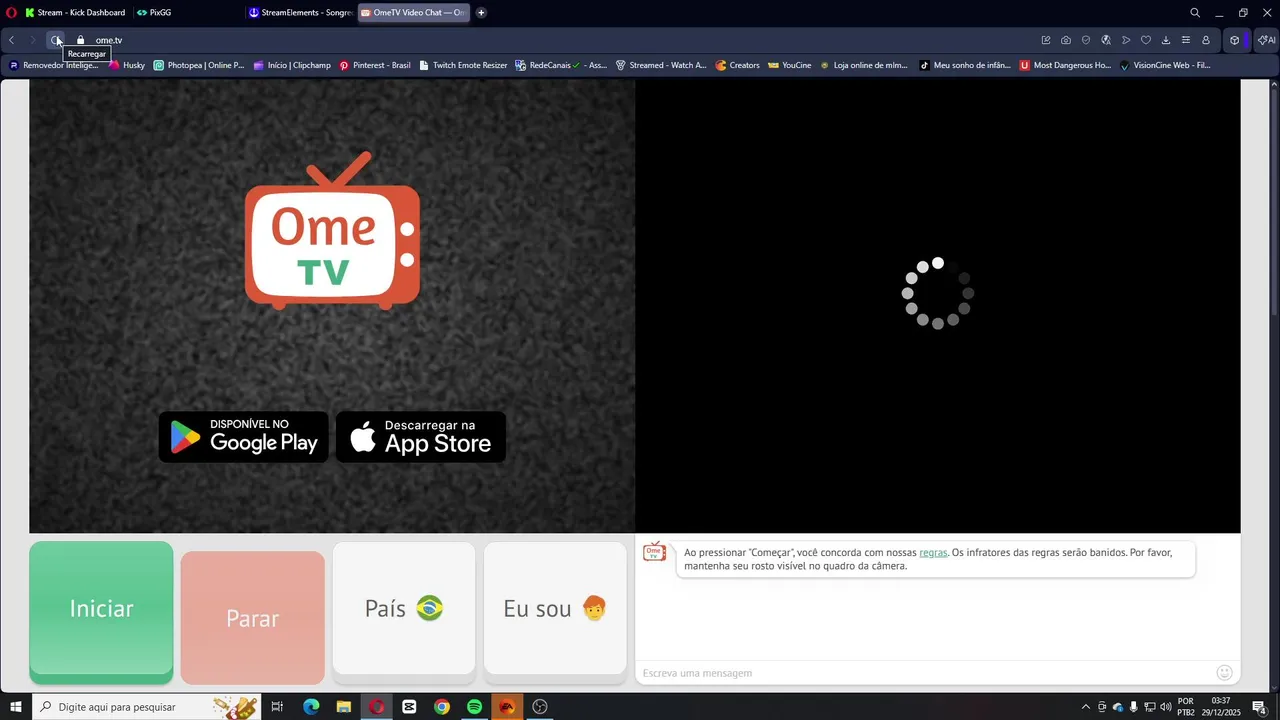The image size is (1280, 720).
Task: Click the Windows Start button
Action: tap(15, 707)
